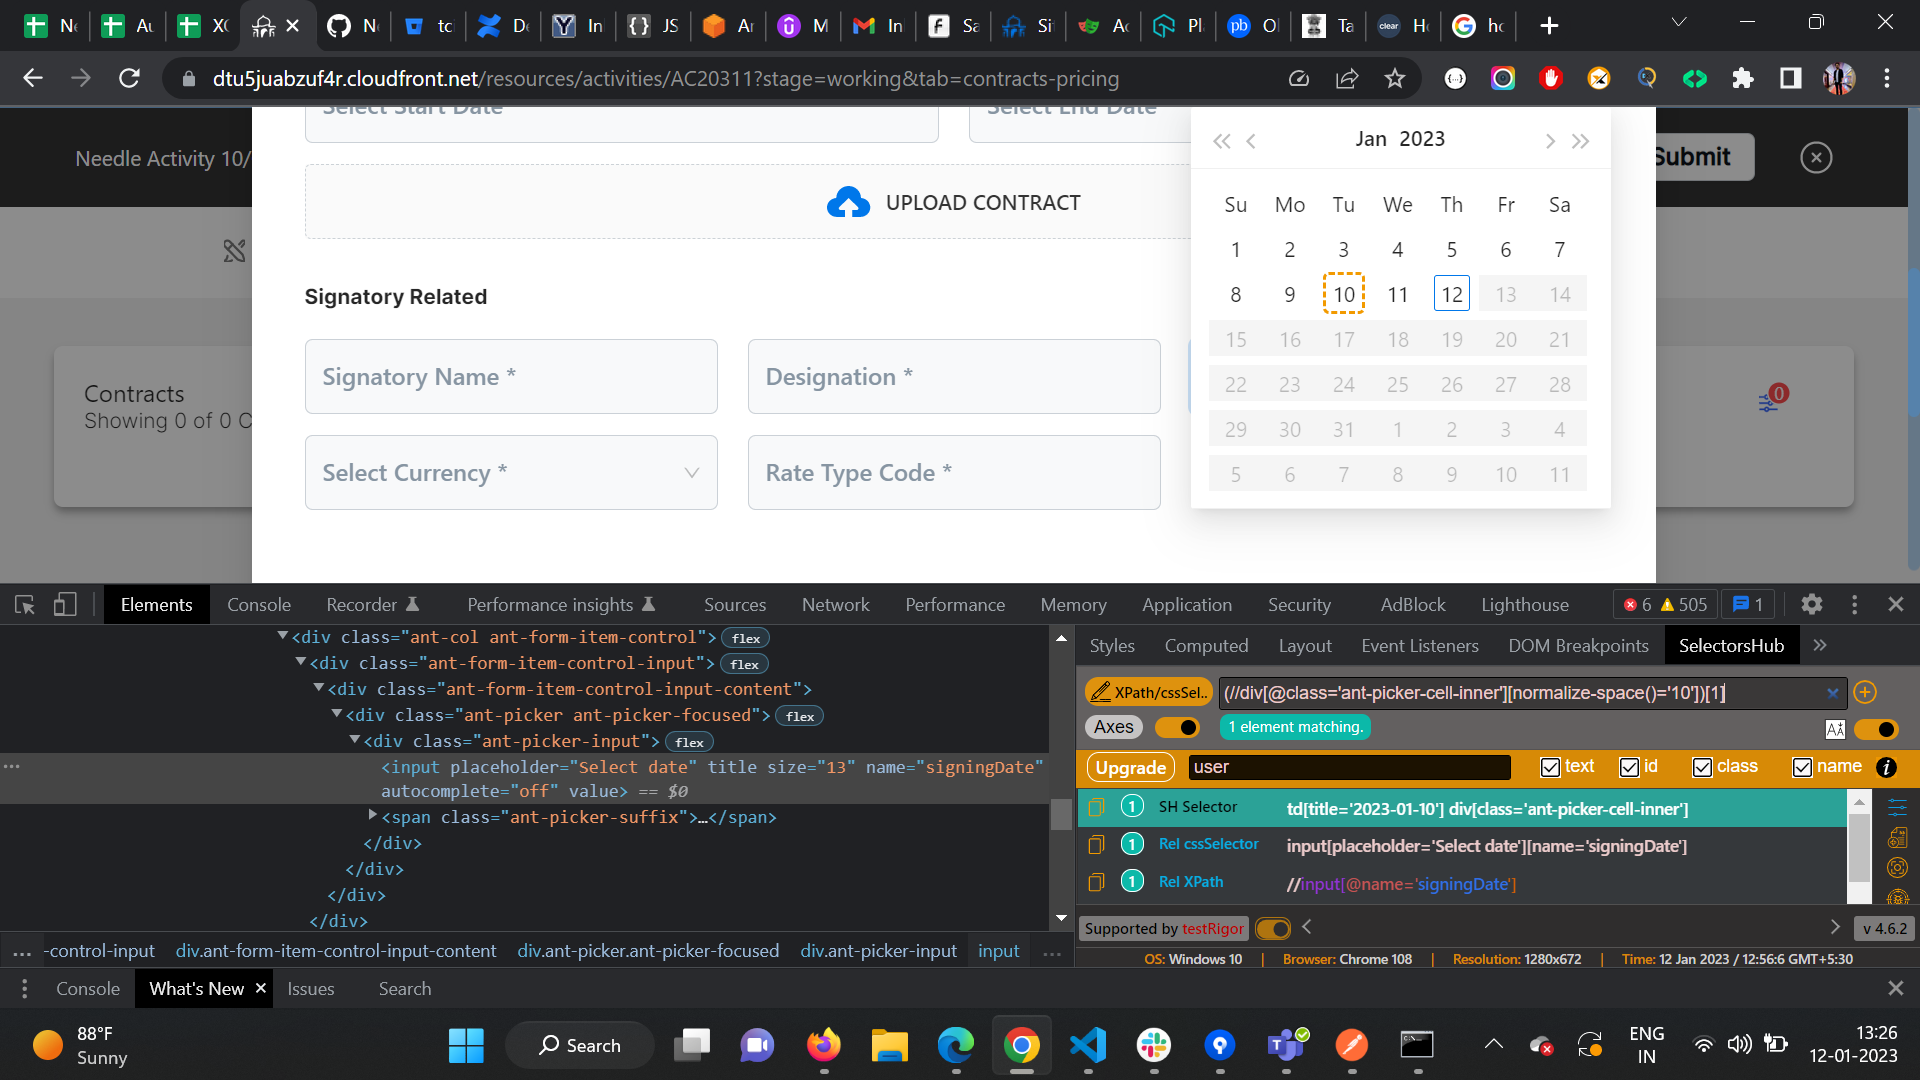
Task: Click the orange plus icon beside XPath field
Action: click(1866, 692)
